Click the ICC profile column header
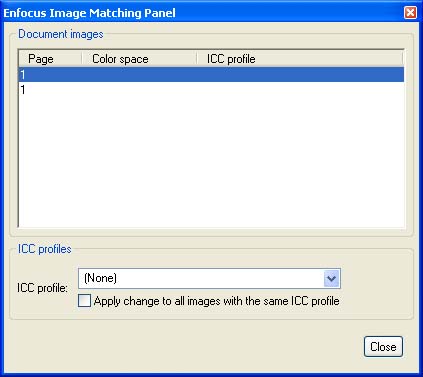This screenshot has height=377, width=423. coord(300,59)
